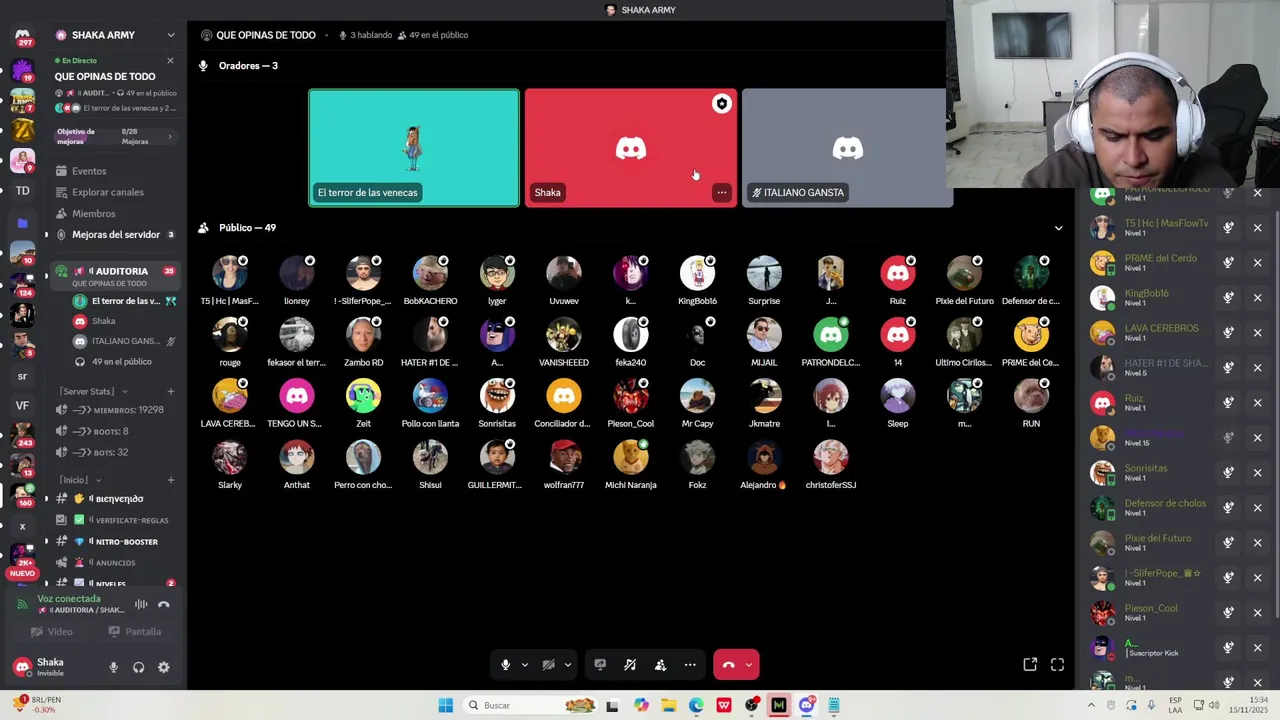Open Discord from the taskbar
Viewport: 1280px width, 720px height.
(806, 706)
